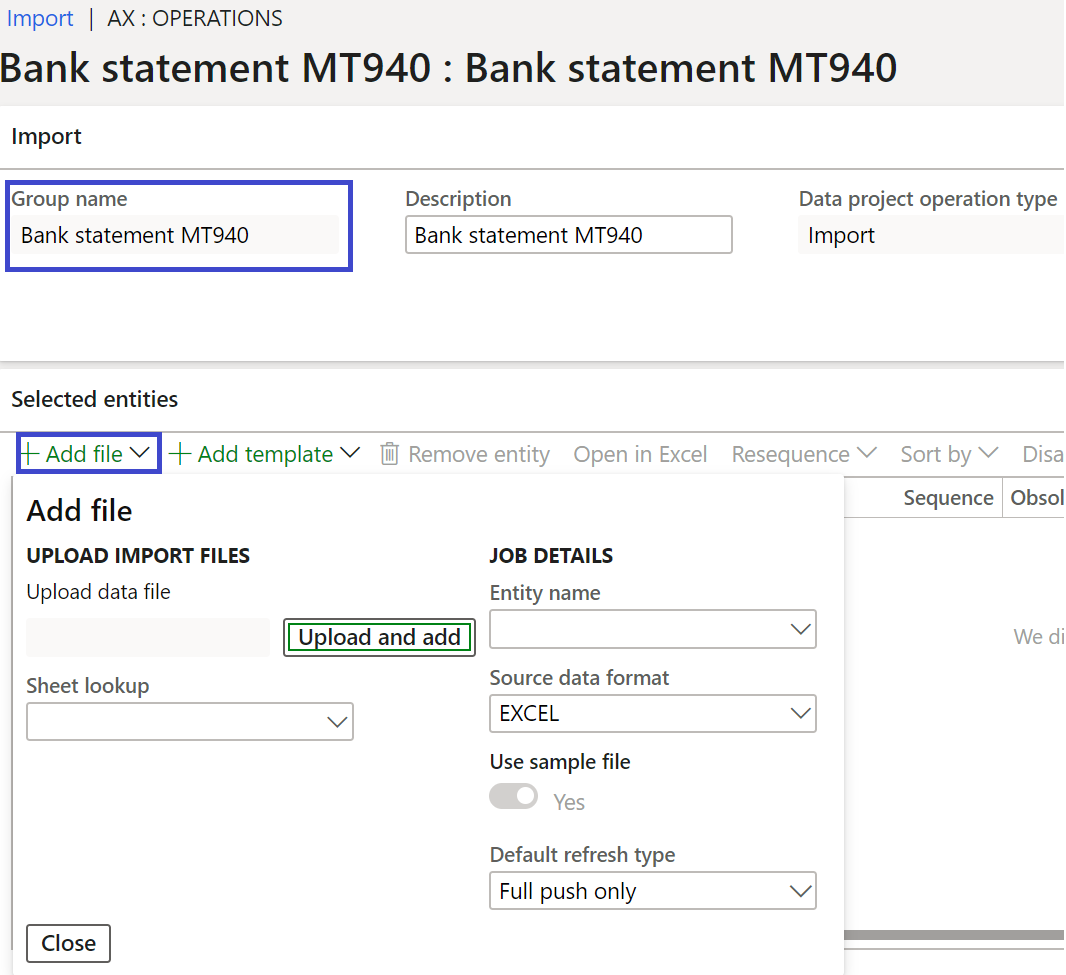Open the Add template menu
The width and height of the screenshot is (1066, 975).
pos(264,454)
